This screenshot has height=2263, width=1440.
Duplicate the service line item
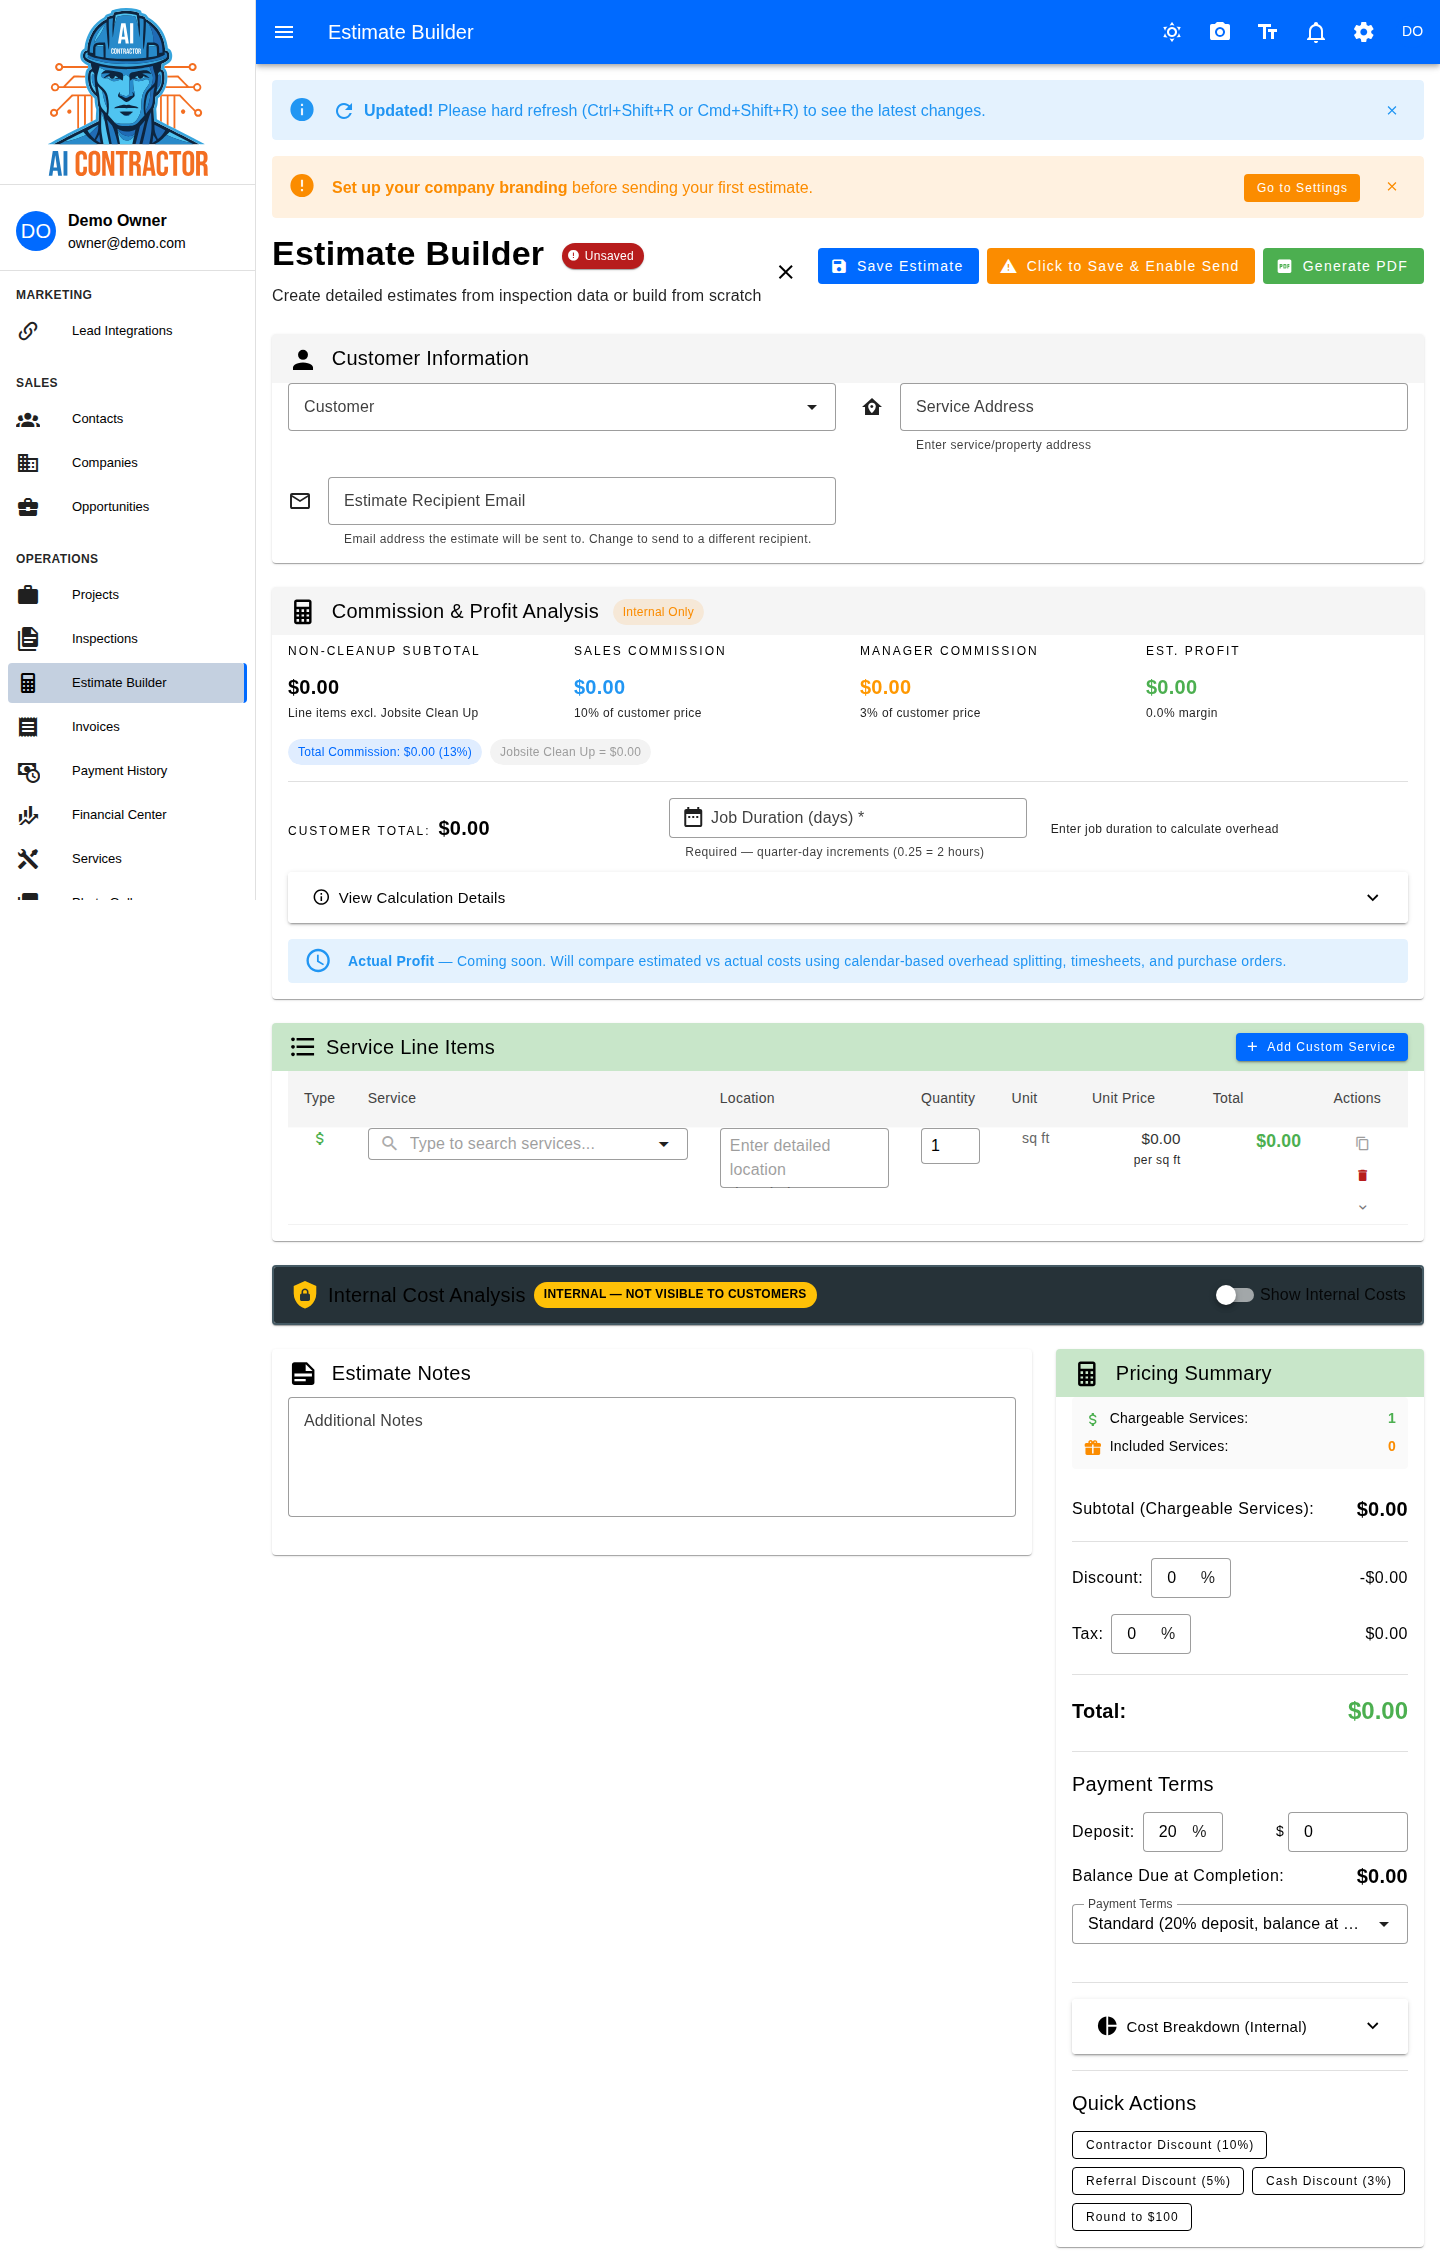click(1362, 1143)
